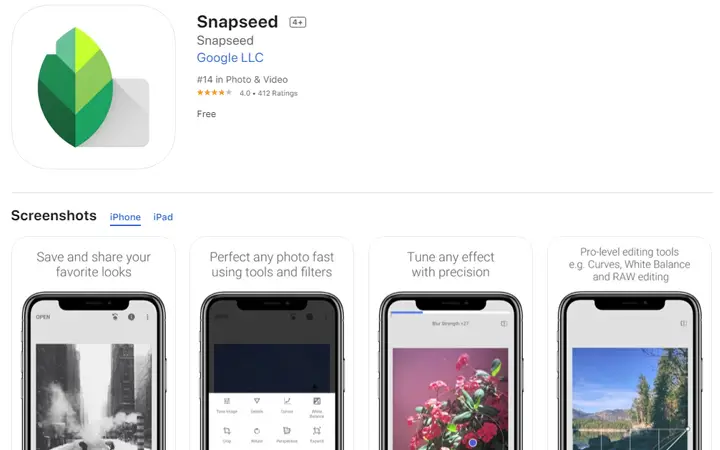Image resolution: width=720 pixels, height=450 pixels.
Task: Click the Snapseed green leaf app icon
Action: tap(93, 87)
